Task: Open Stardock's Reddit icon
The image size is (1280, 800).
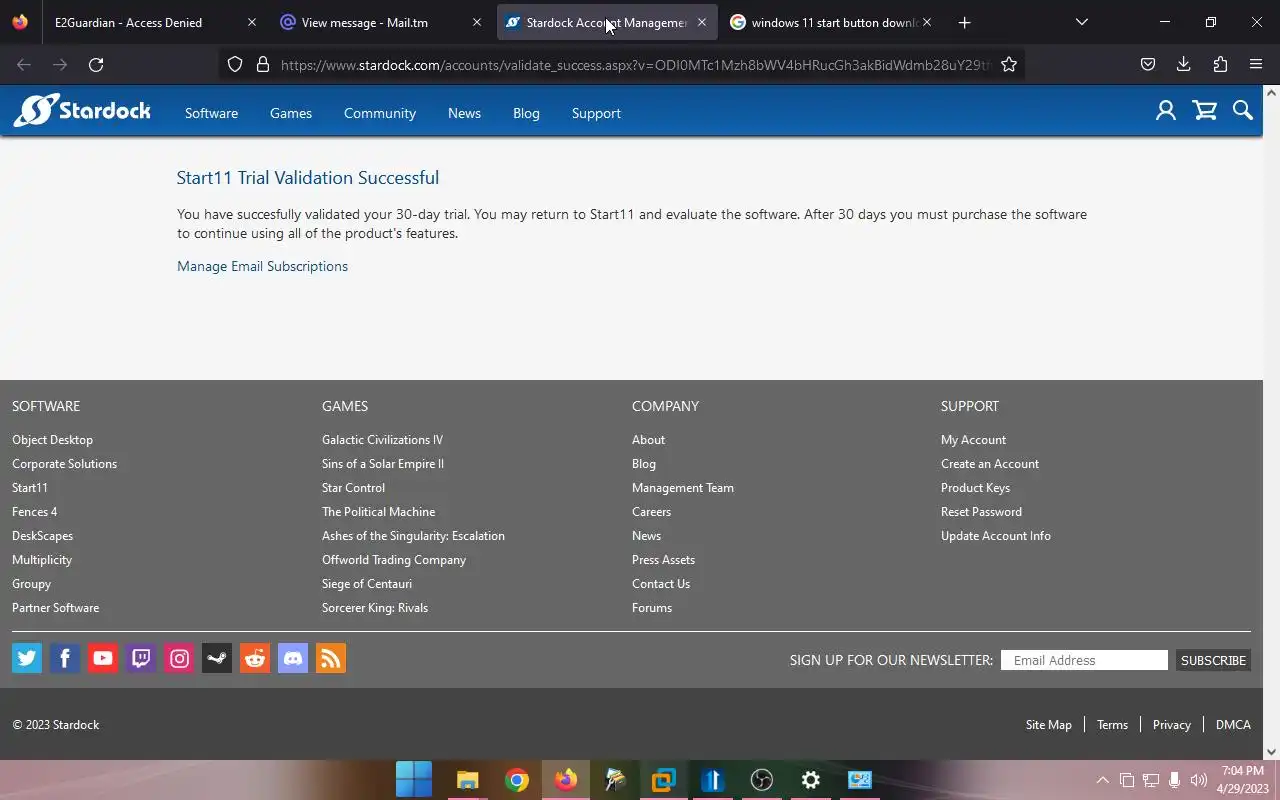Action: pos(255,658)
